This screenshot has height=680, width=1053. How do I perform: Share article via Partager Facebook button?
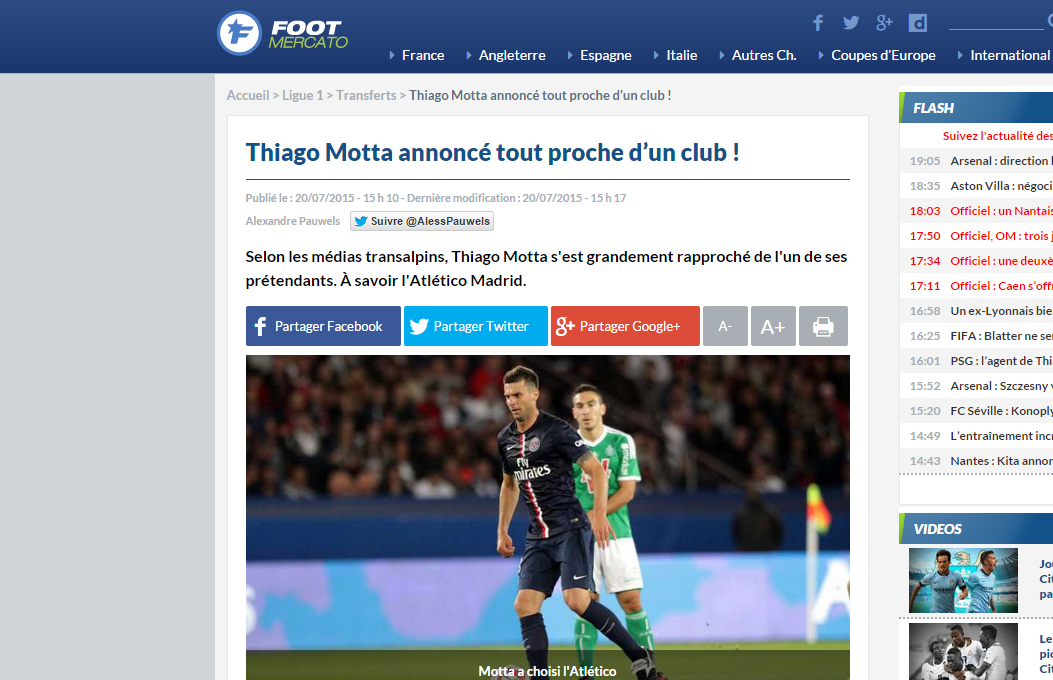pos(323,326)
